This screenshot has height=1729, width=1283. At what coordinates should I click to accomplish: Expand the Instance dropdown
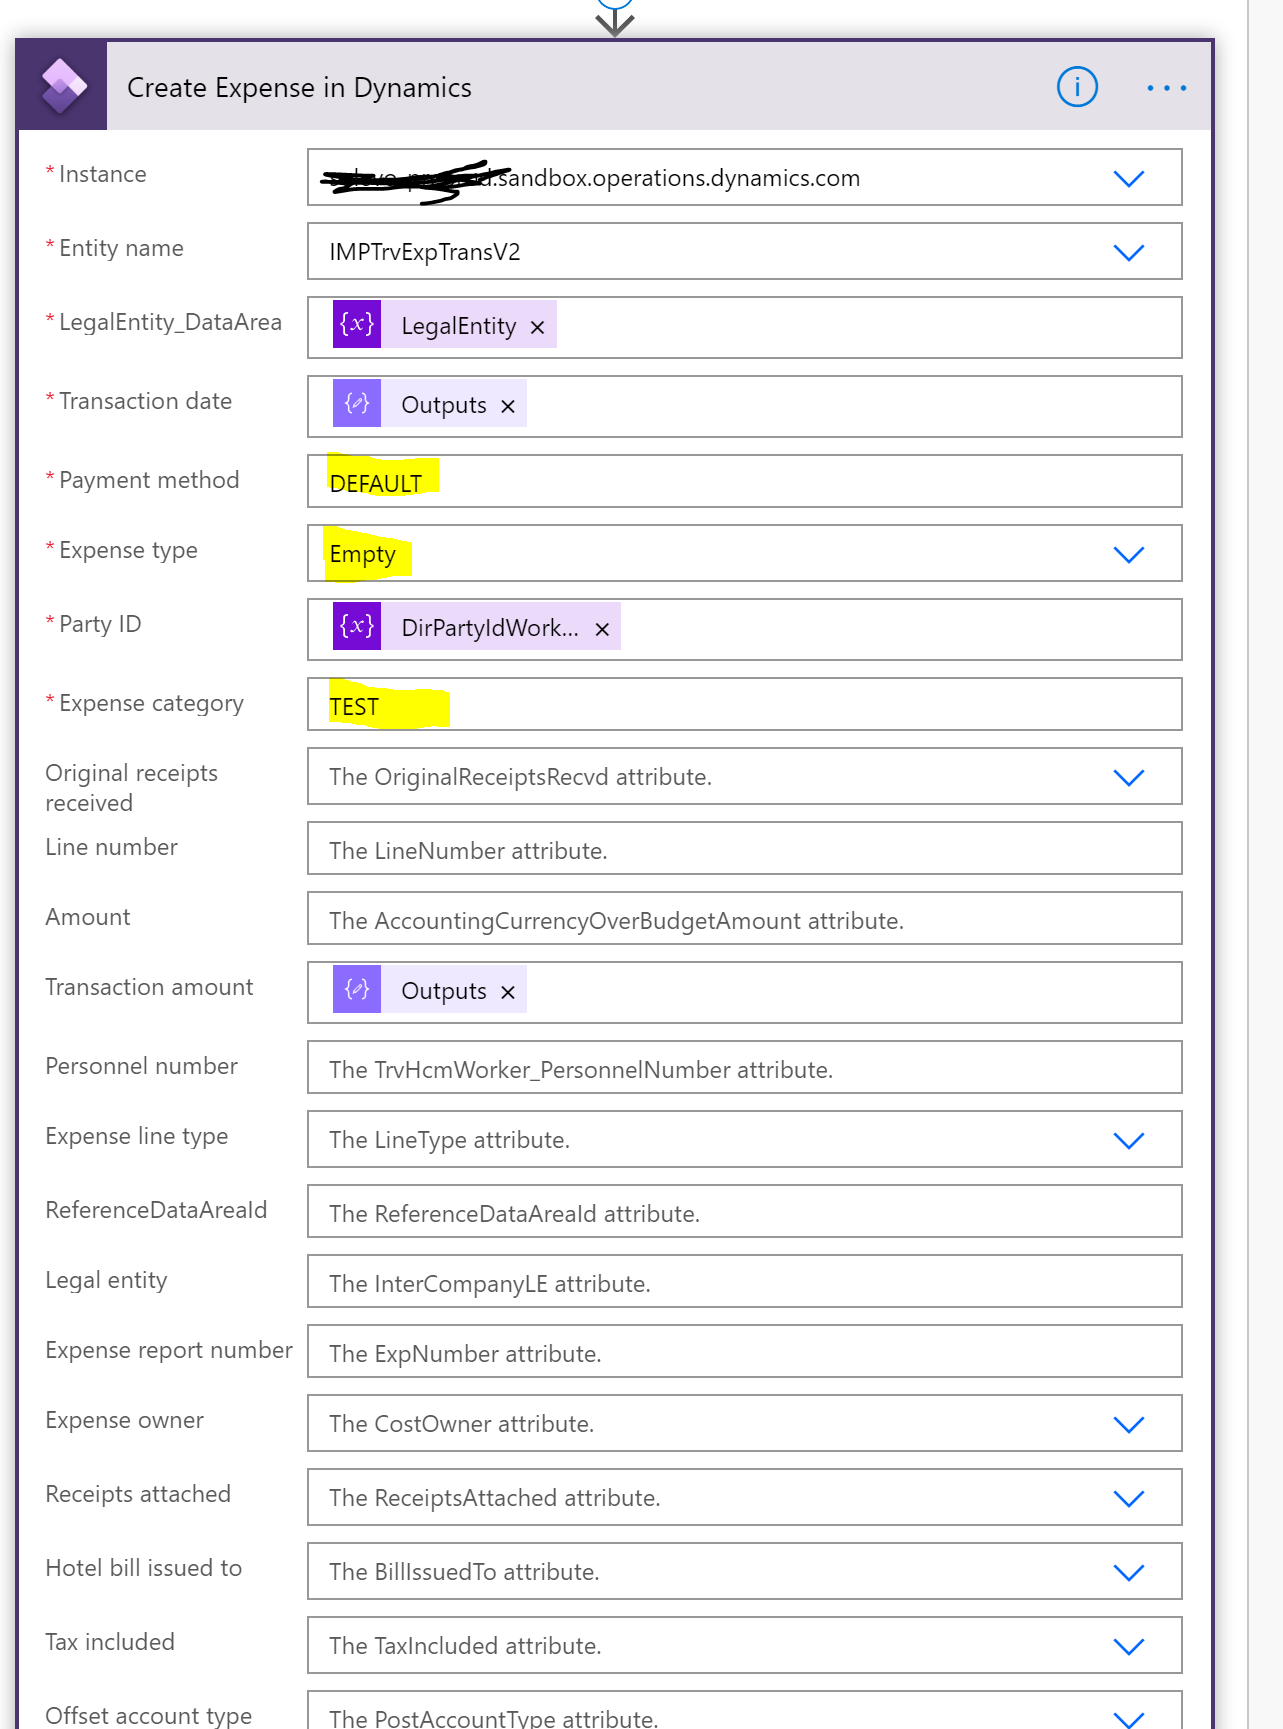pyautogui.click(x=1129, y=178)
